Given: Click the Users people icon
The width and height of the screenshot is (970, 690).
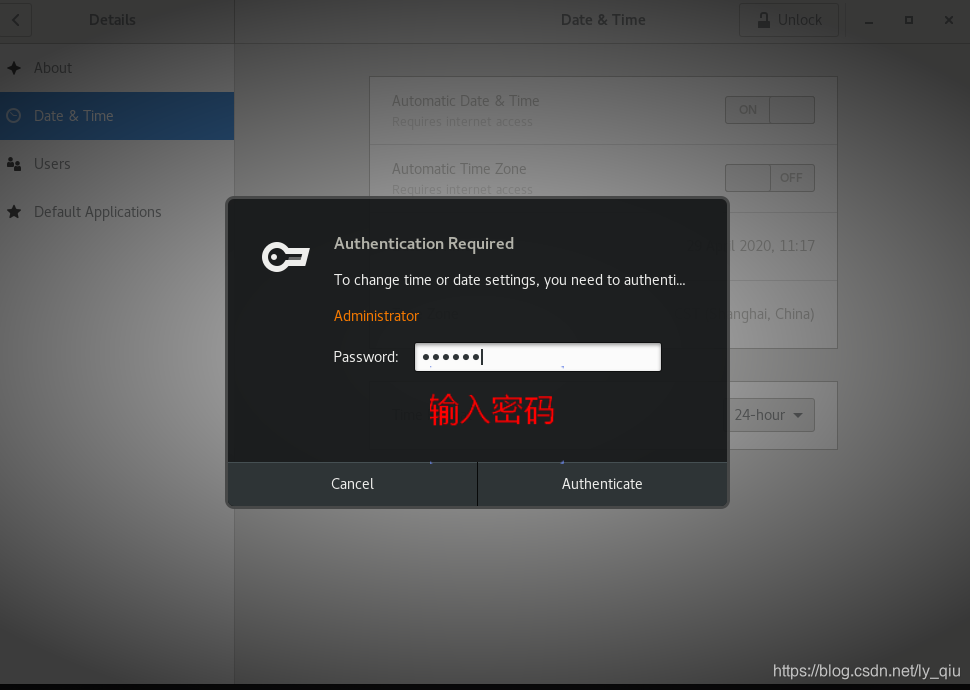Looking at the screenshot, I should coord(14,164).
